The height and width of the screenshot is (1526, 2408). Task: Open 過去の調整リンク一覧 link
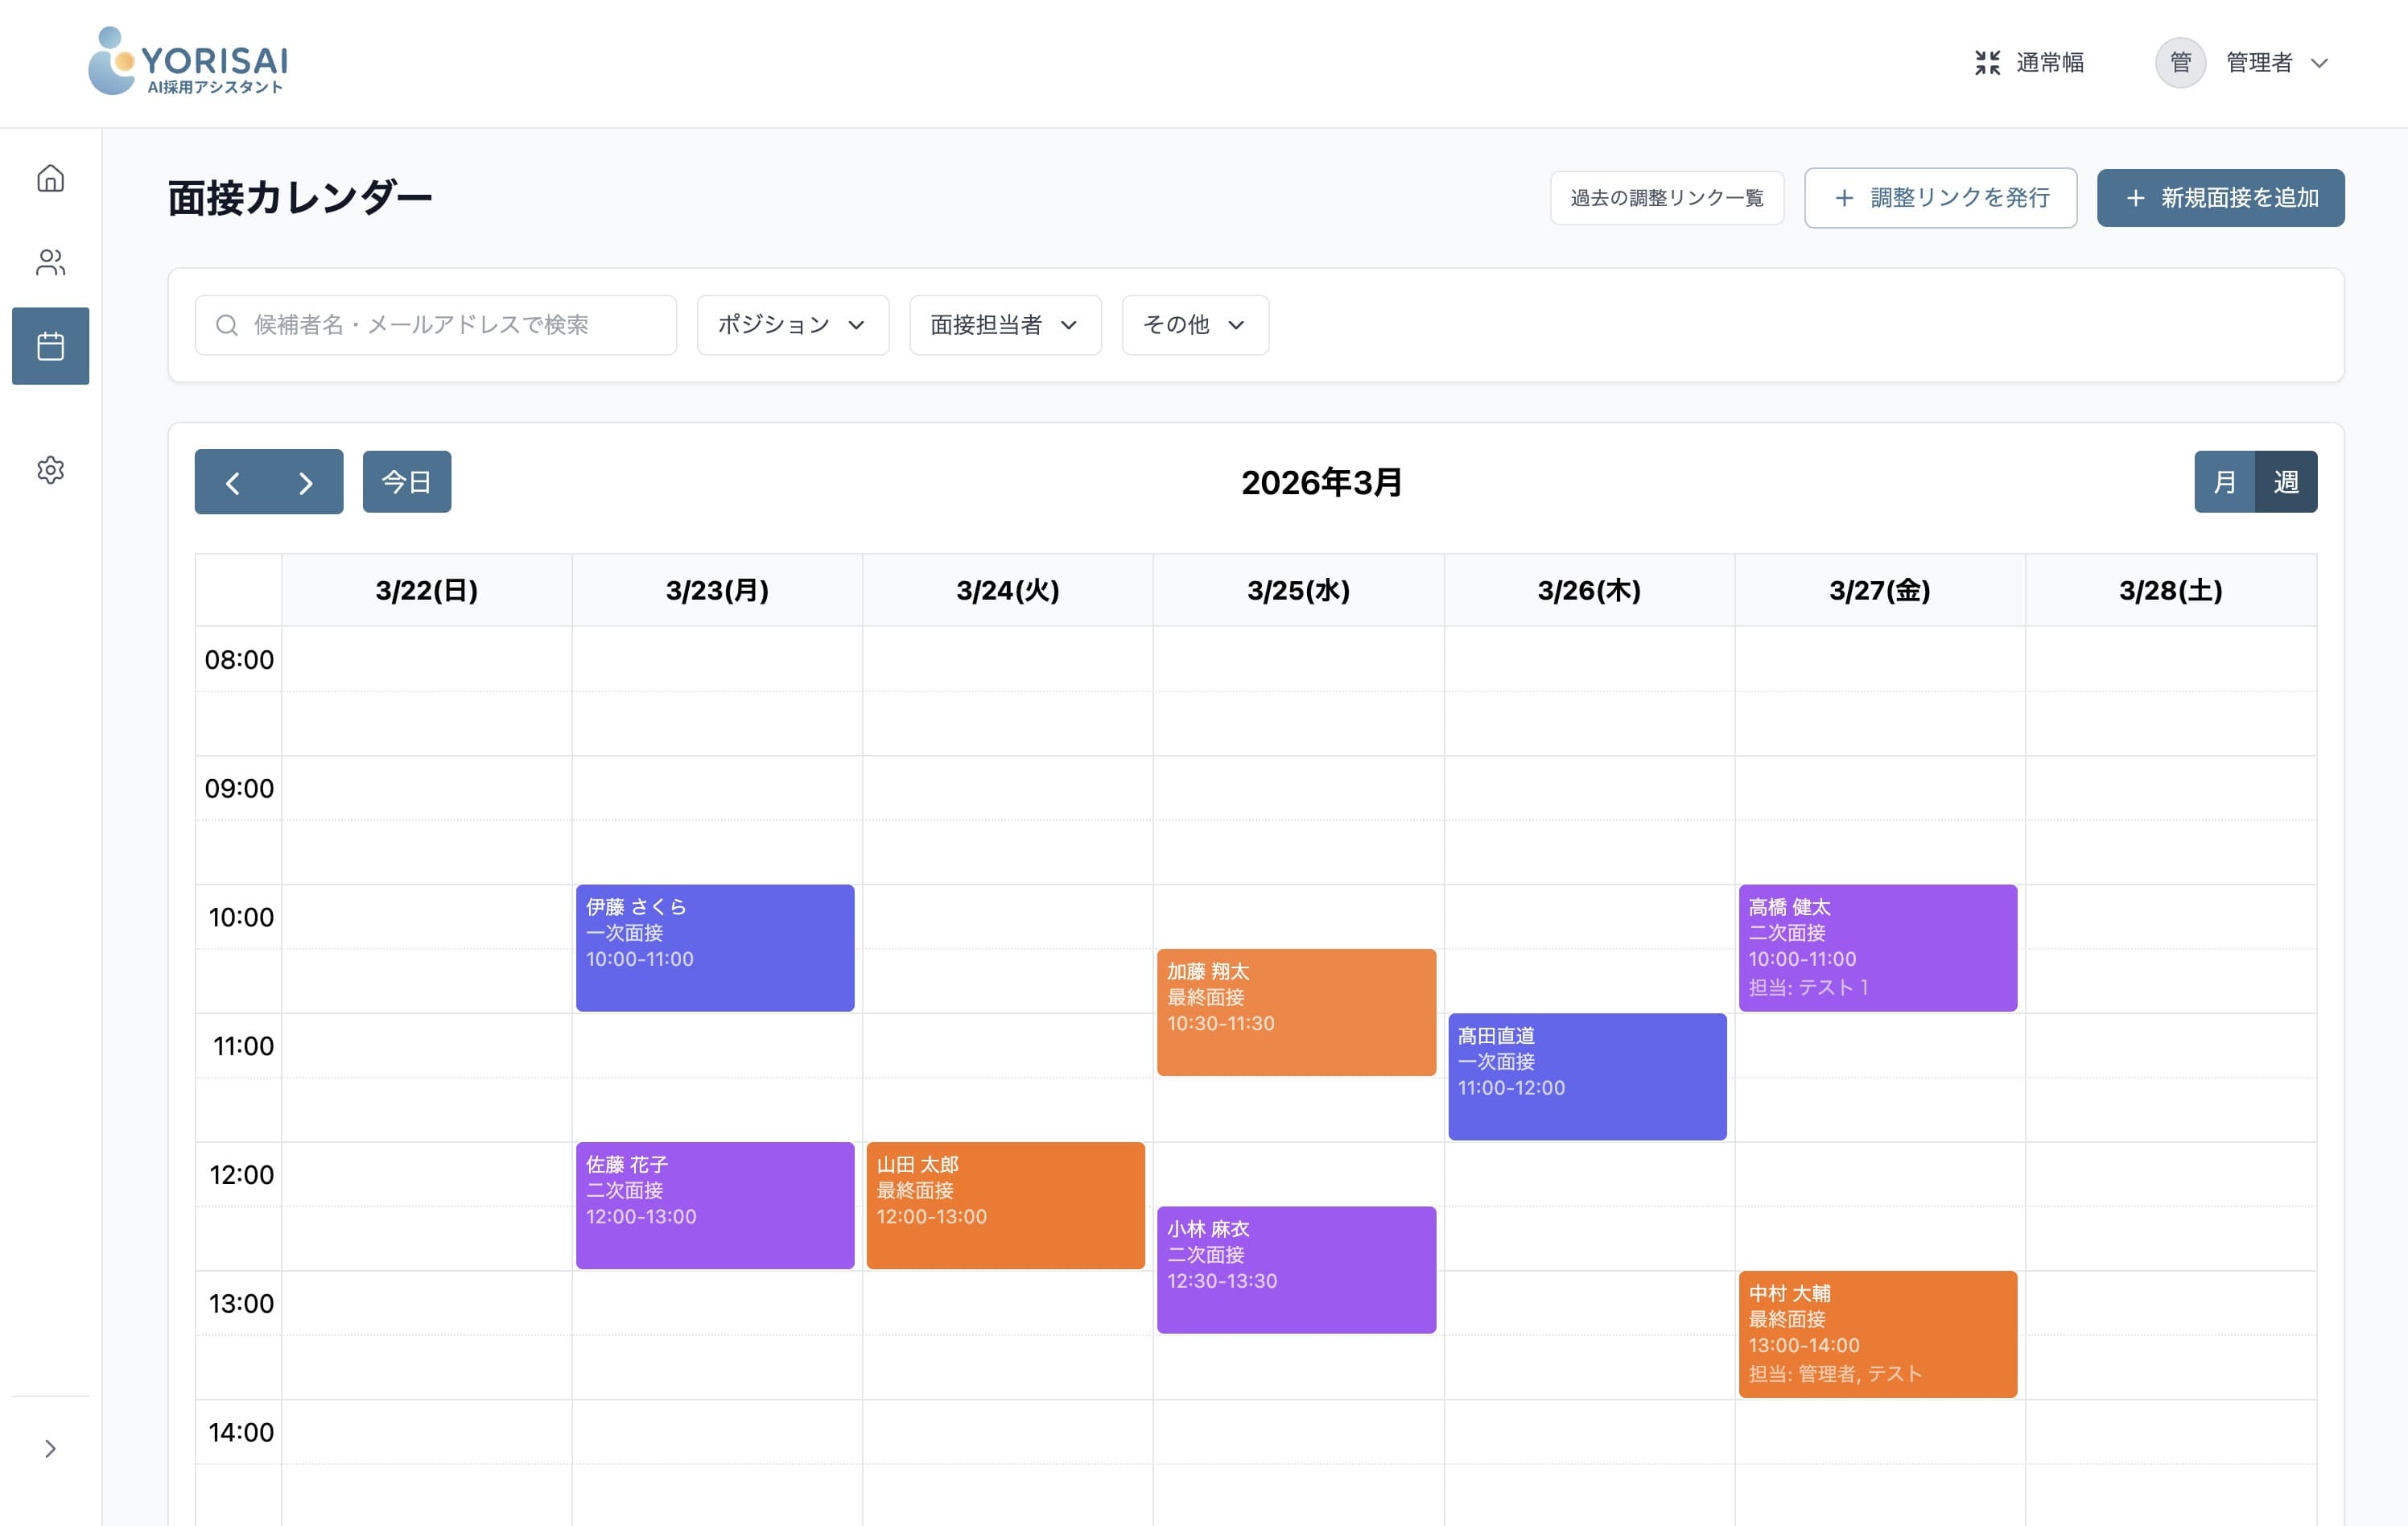1666,198
